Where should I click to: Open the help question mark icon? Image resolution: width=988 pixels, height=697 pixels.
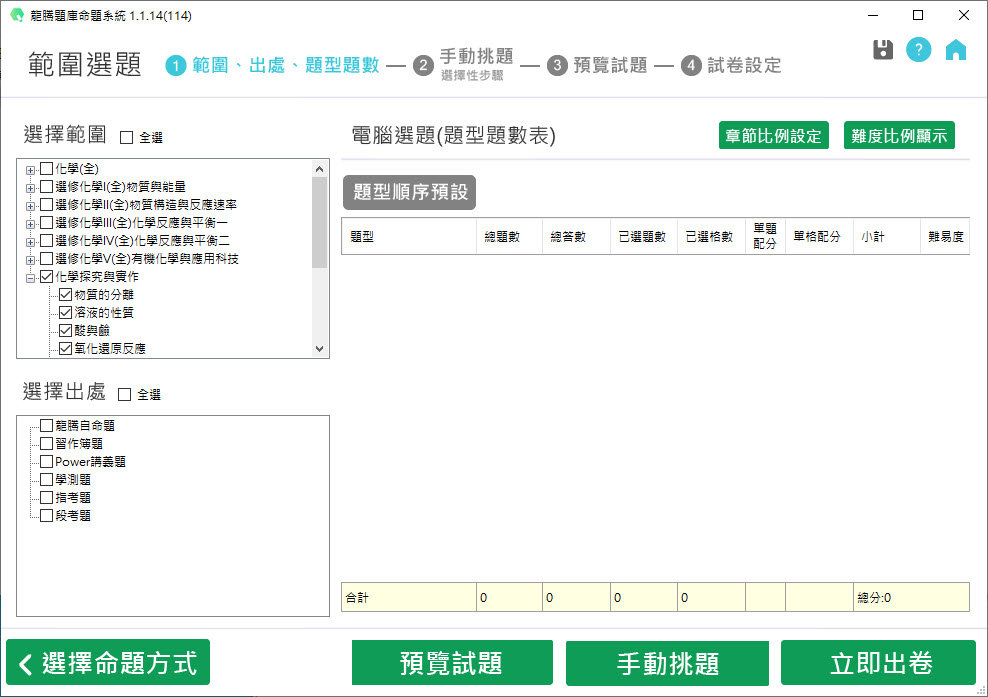click(919, 50)
